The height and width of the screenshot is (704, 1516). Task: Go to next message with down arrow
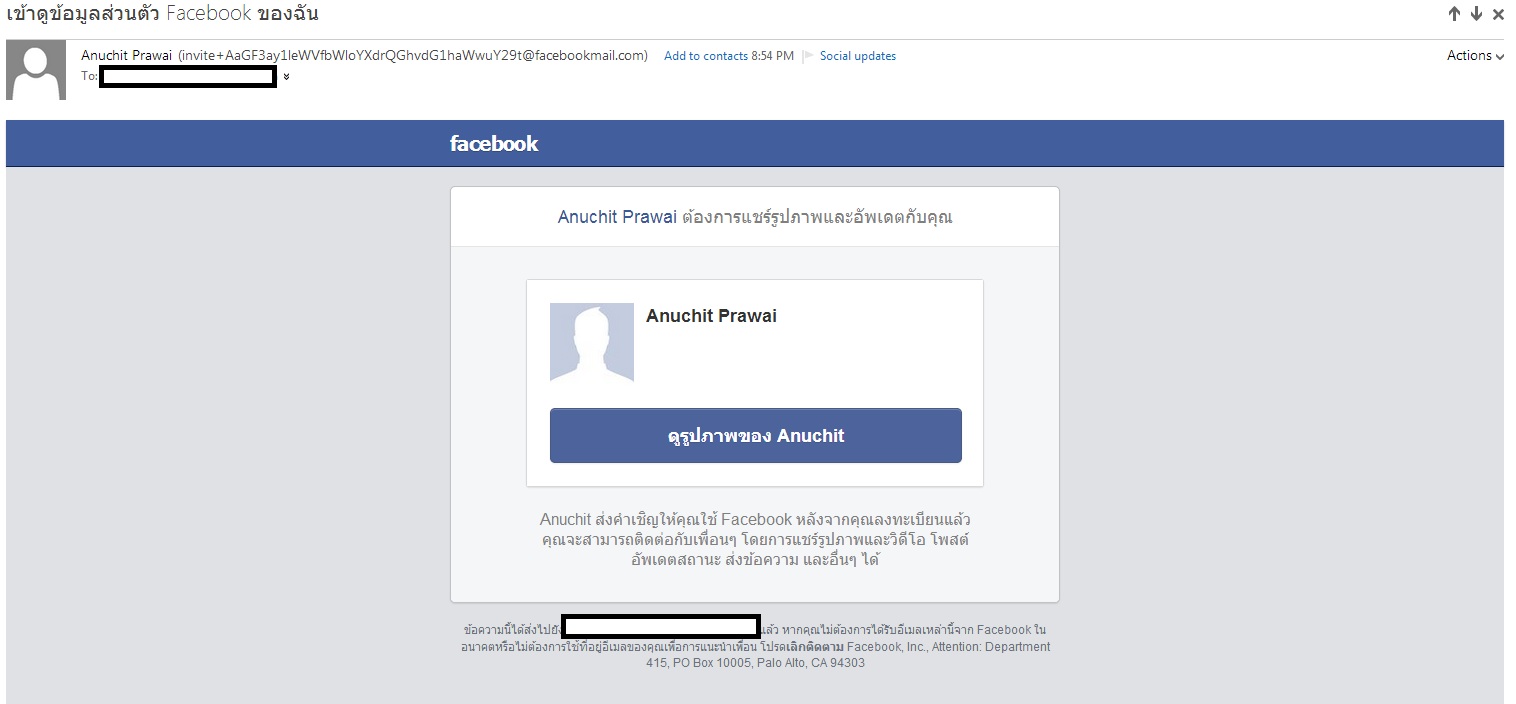click(x=1477, y=14)
